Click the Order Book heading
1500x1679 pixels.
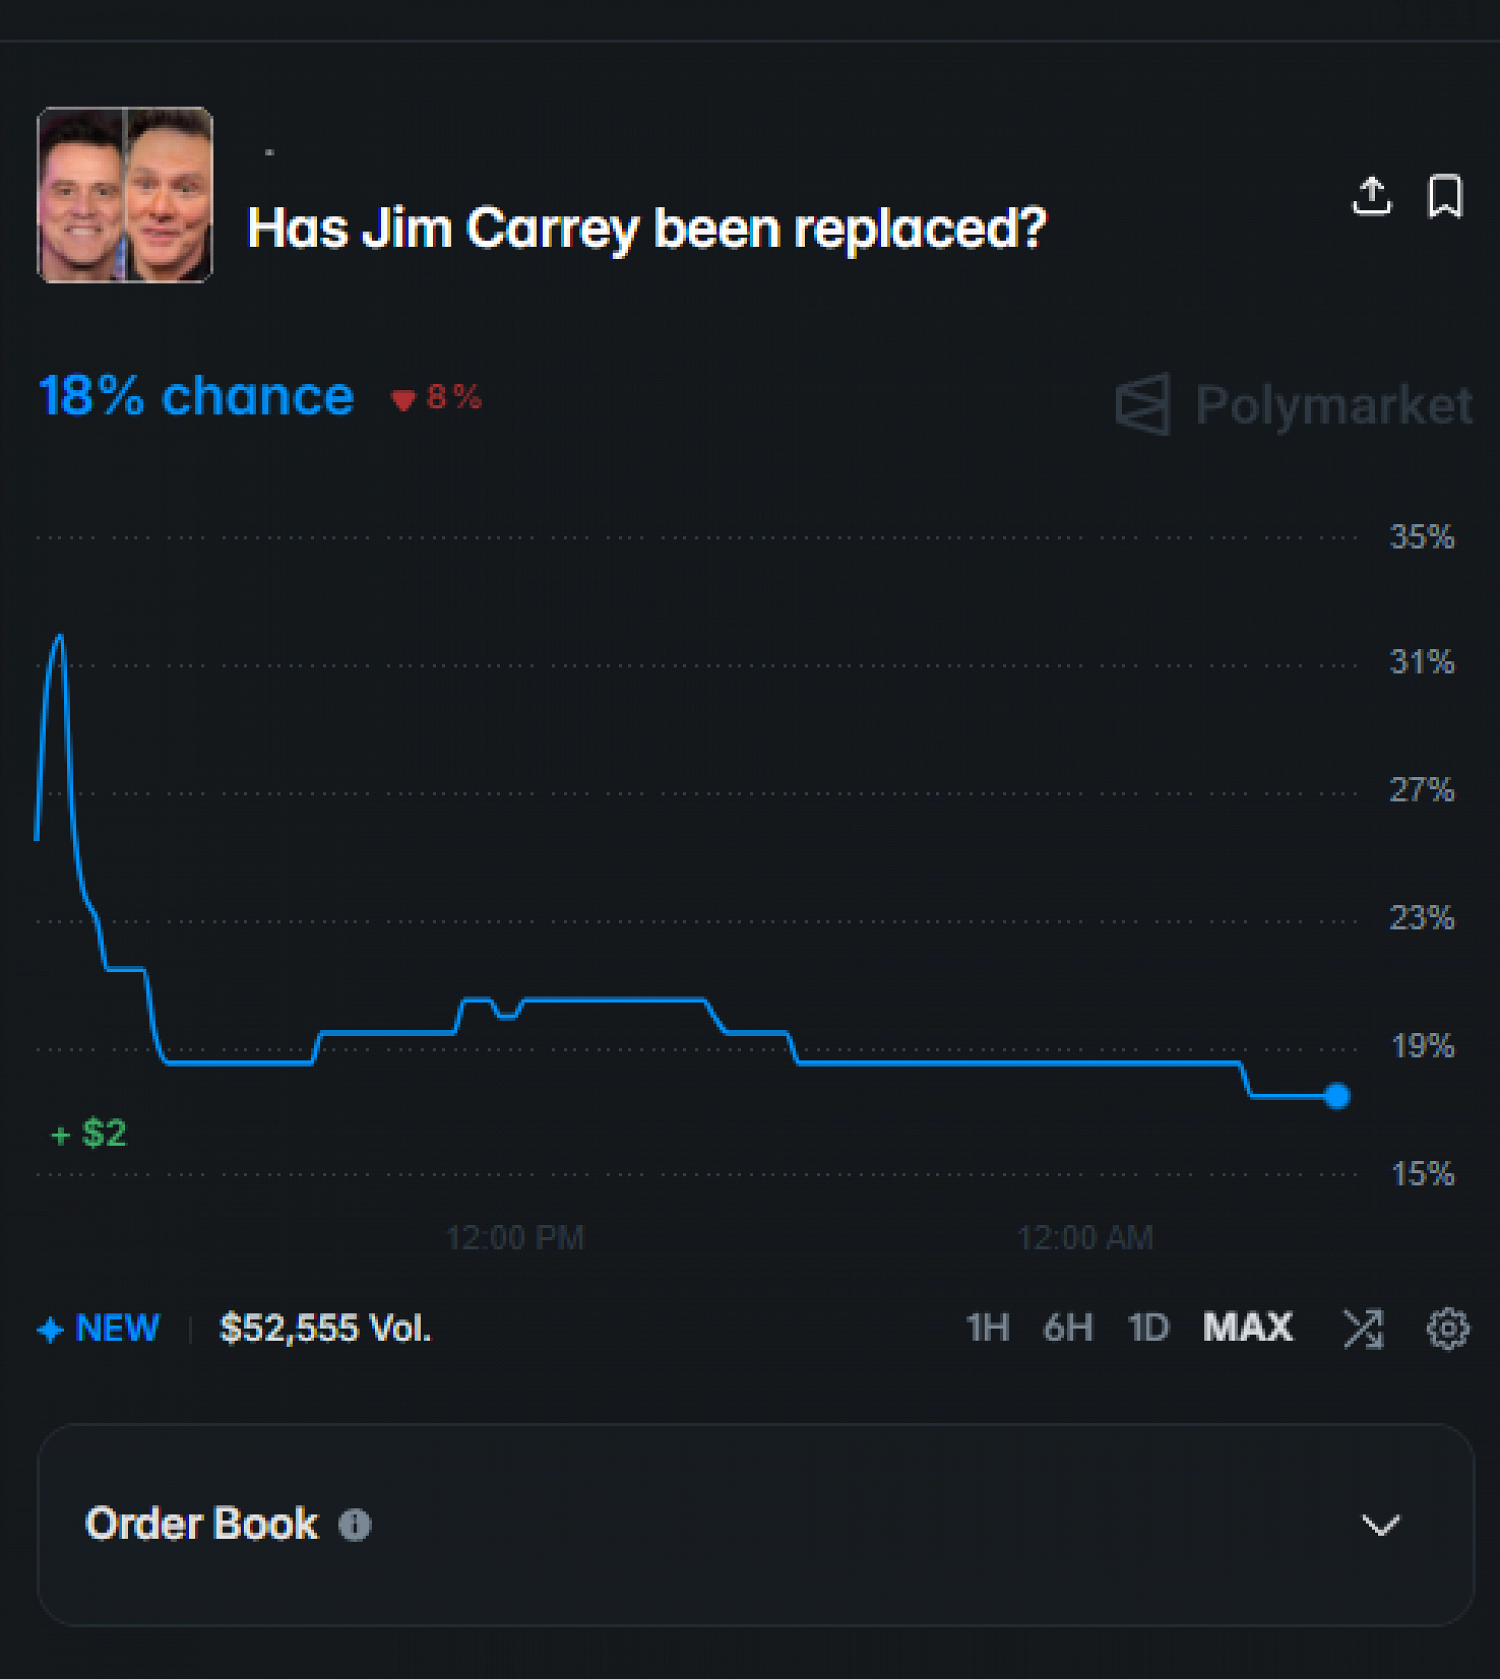point(201,1524)
